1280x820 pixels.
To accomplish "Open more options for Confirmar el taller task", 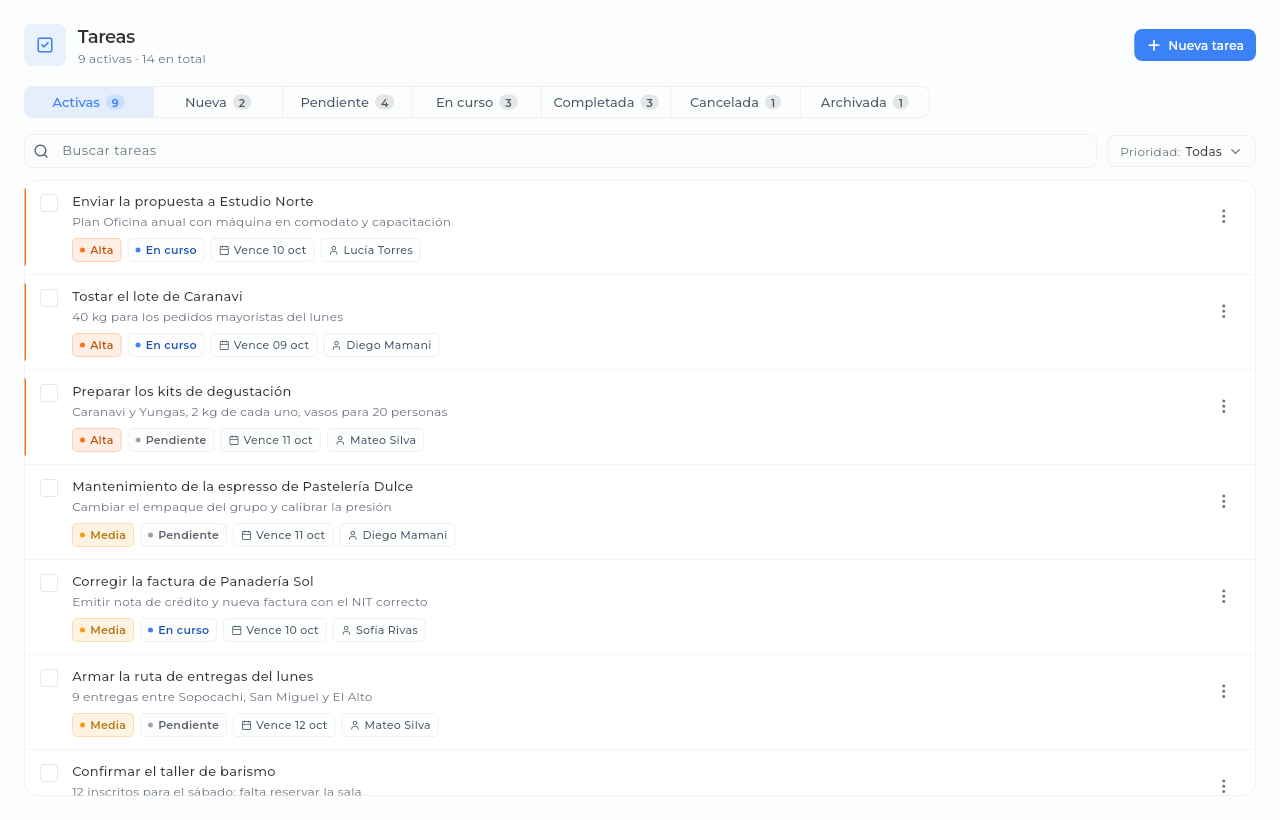I will (1223, 786).
